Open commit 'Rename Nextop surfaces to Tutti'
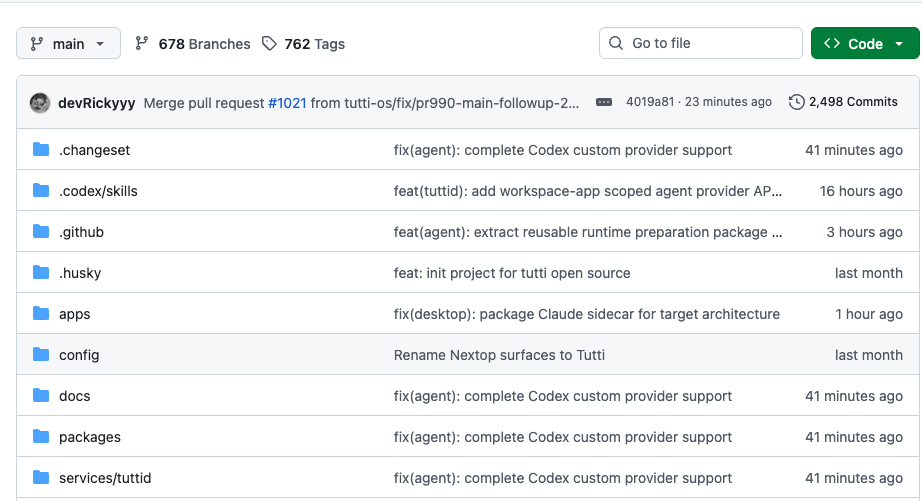 coord(499,355)
